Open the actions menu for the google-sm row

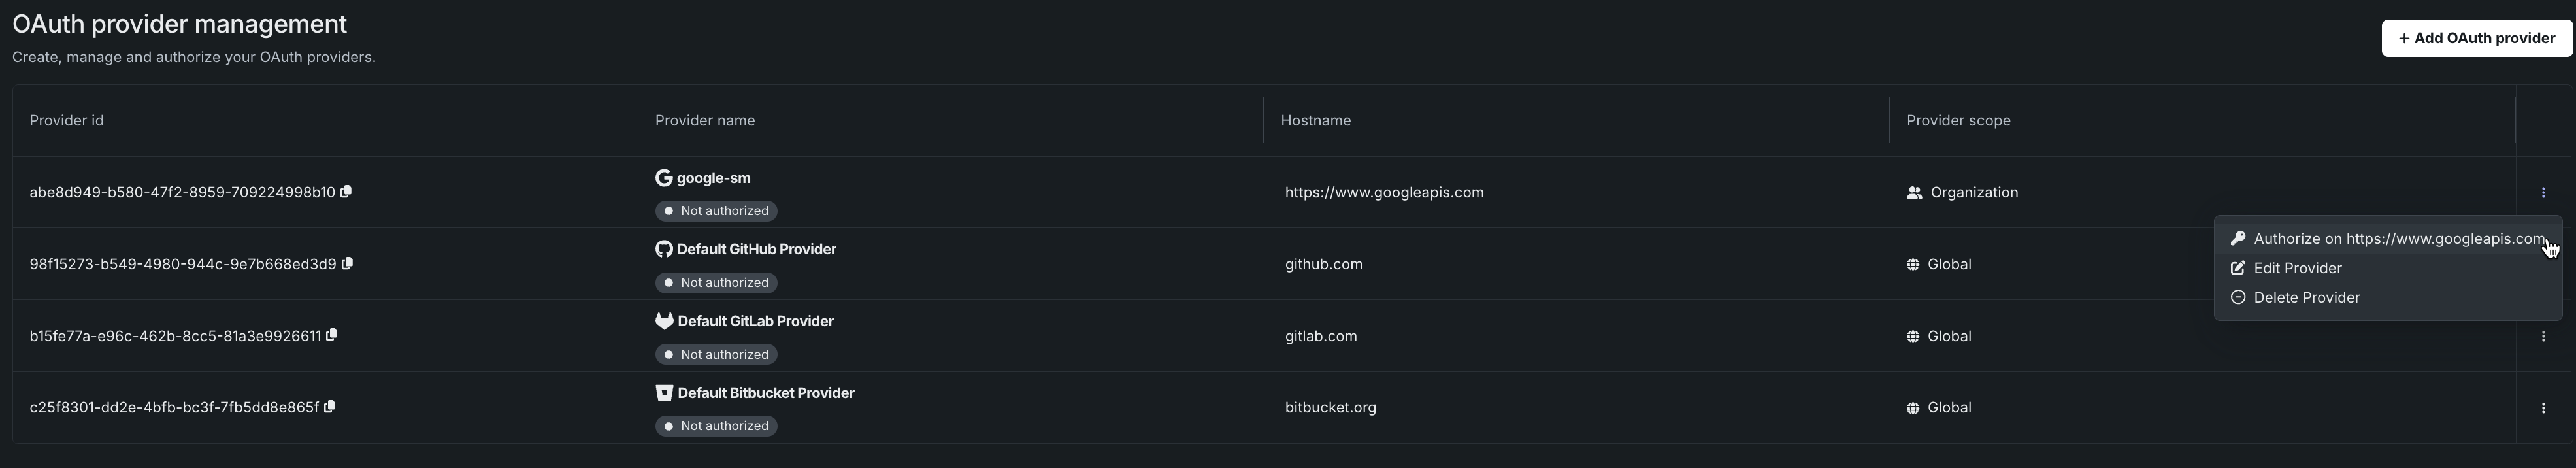(2543, 192)
